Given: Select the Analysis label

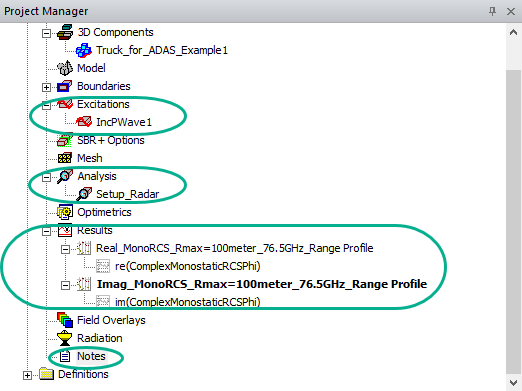Looking at the screenshot, I should point(97,176).
